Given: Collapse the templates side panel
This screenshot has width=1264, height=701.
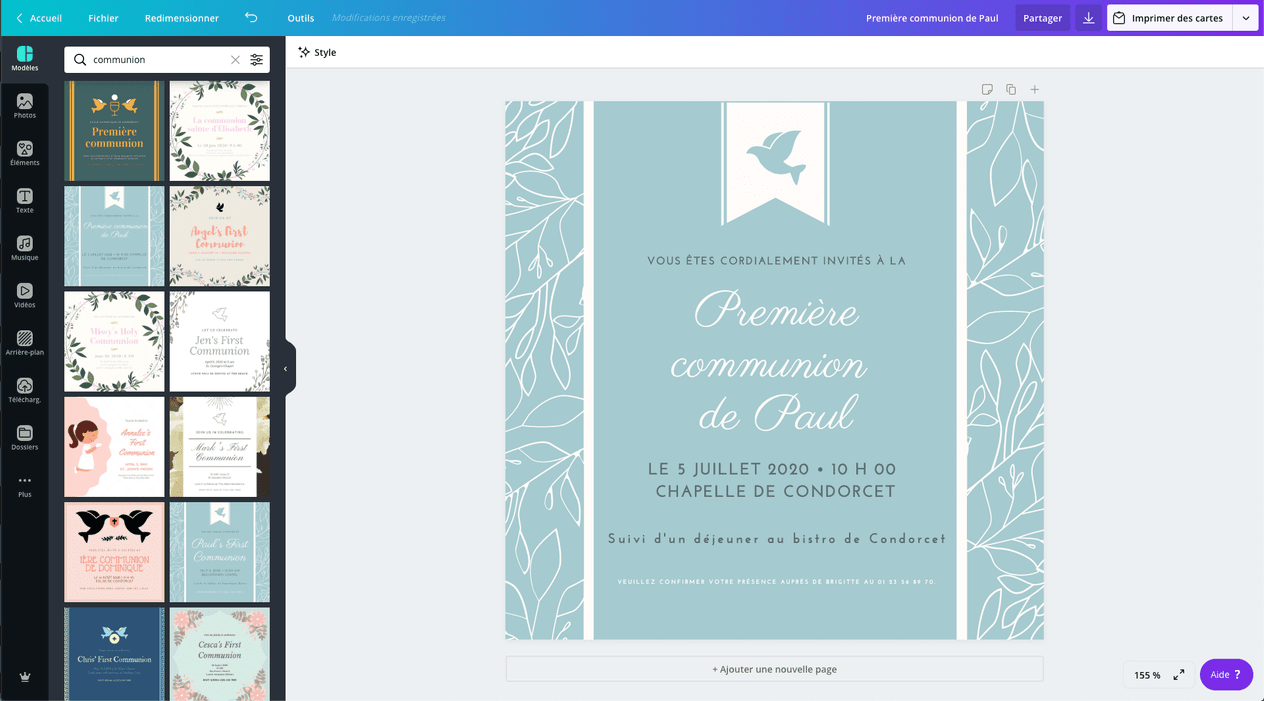Looking at the screenshot, I should (286, 367).
